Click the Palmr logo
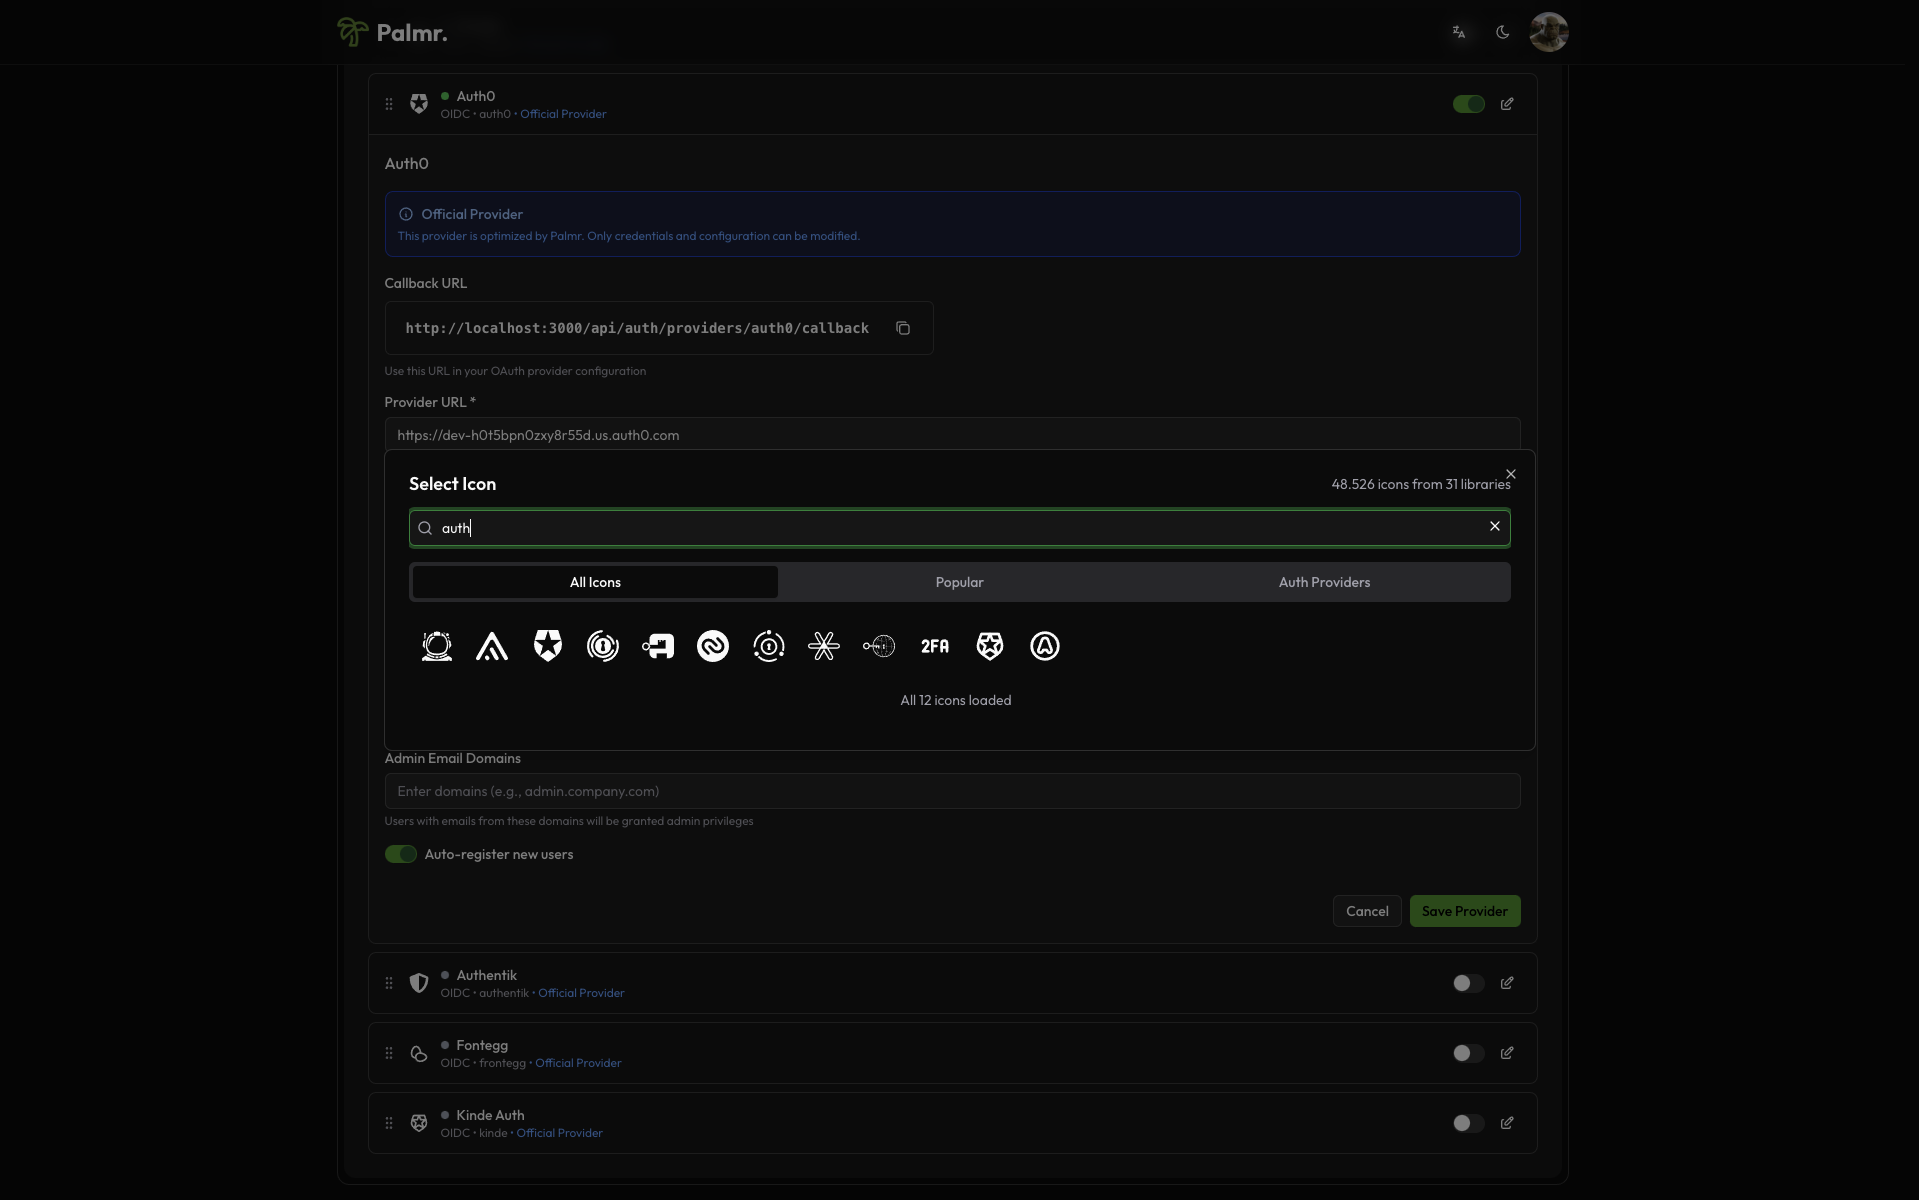This screenshot has height=1200, width=1919. (392, 32)
